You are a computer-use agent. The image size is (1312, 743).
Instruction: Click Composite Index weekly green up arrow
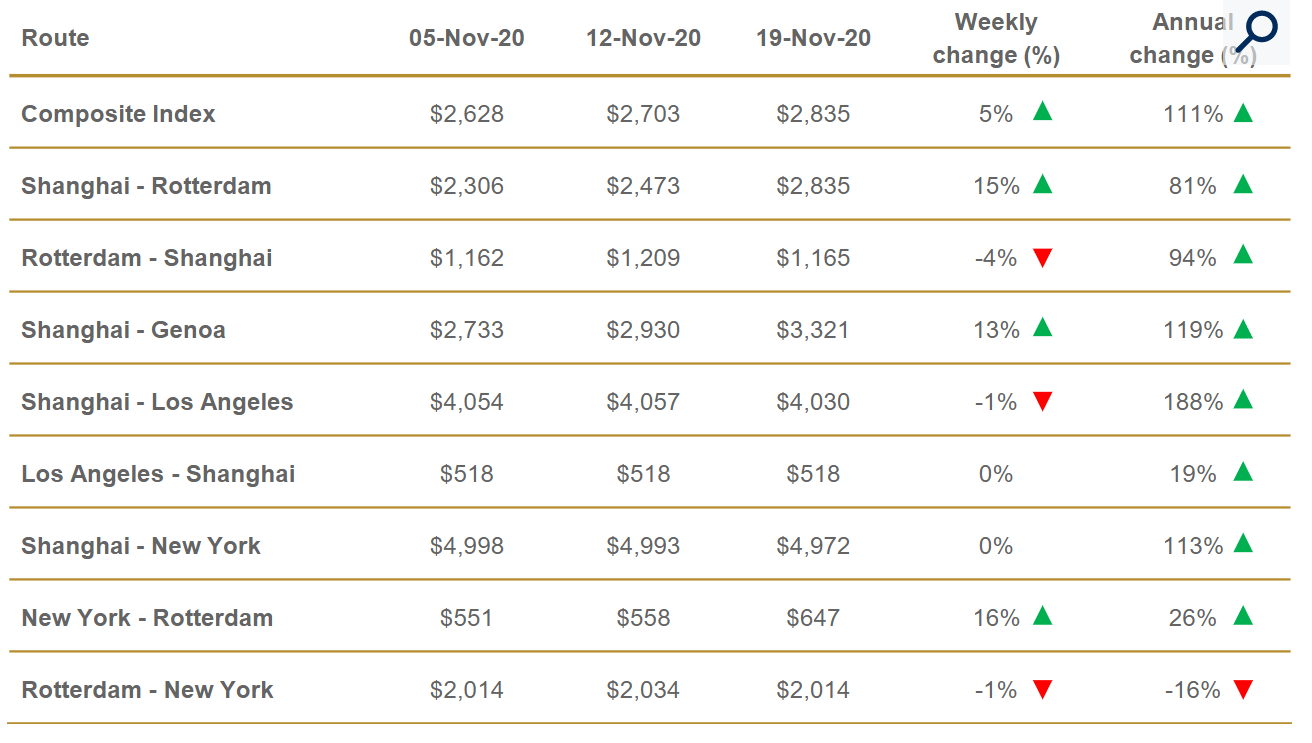point(1043,111)
